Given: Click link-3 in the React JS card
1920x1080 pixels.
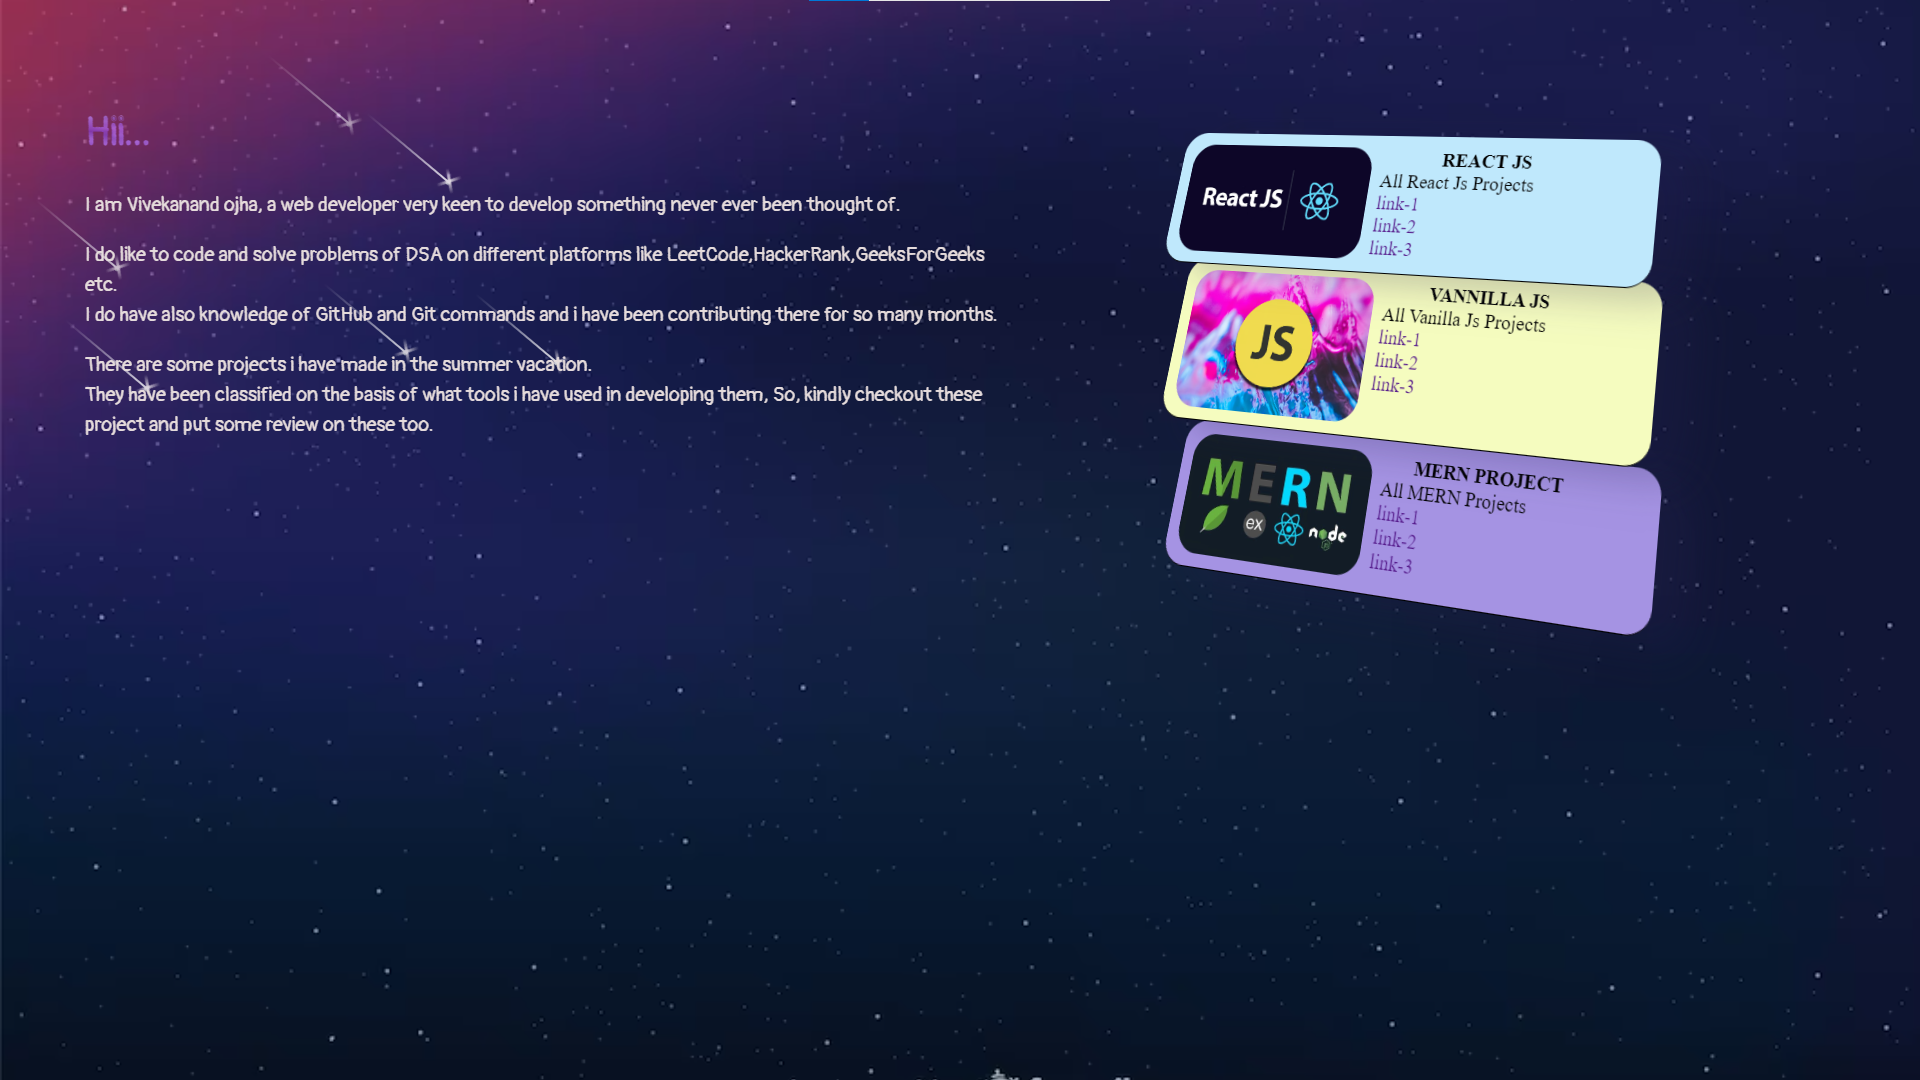Looking at the screenshot, I should [x=1390, y=249].
